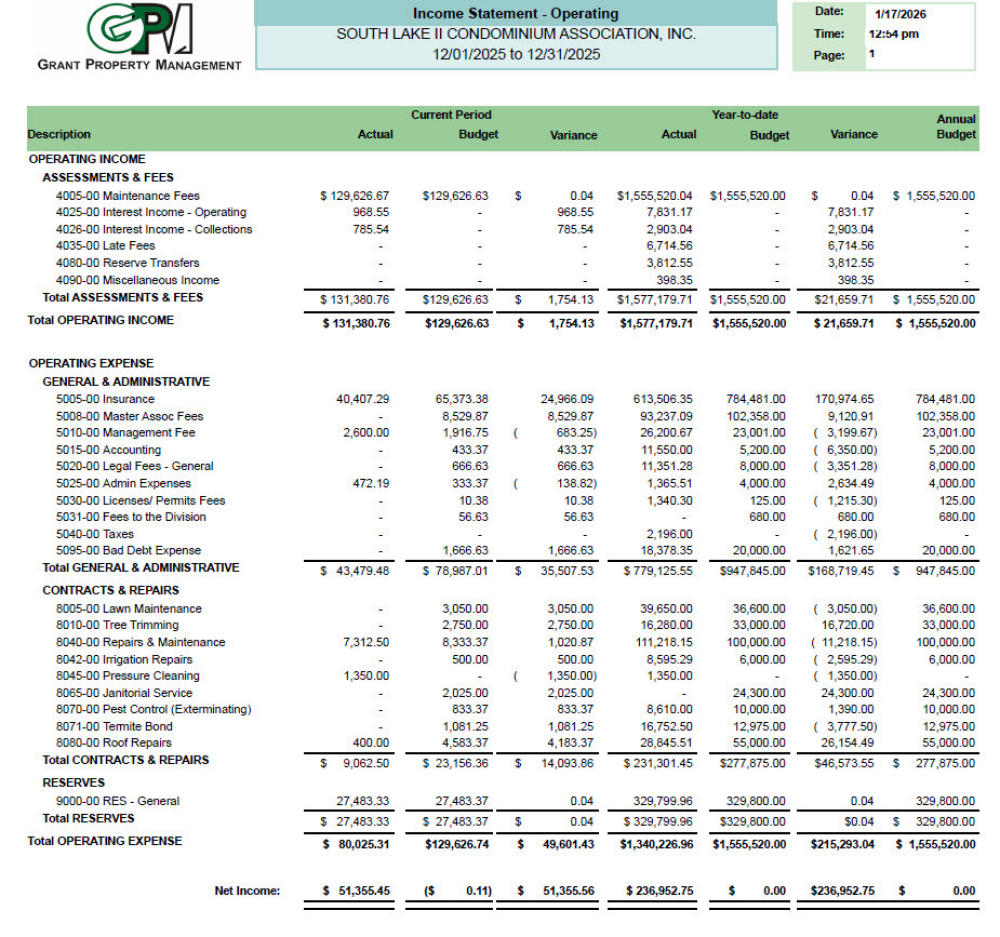Select the Year-to-date header label
The image size is (1000, 937).
coord(744,115)
